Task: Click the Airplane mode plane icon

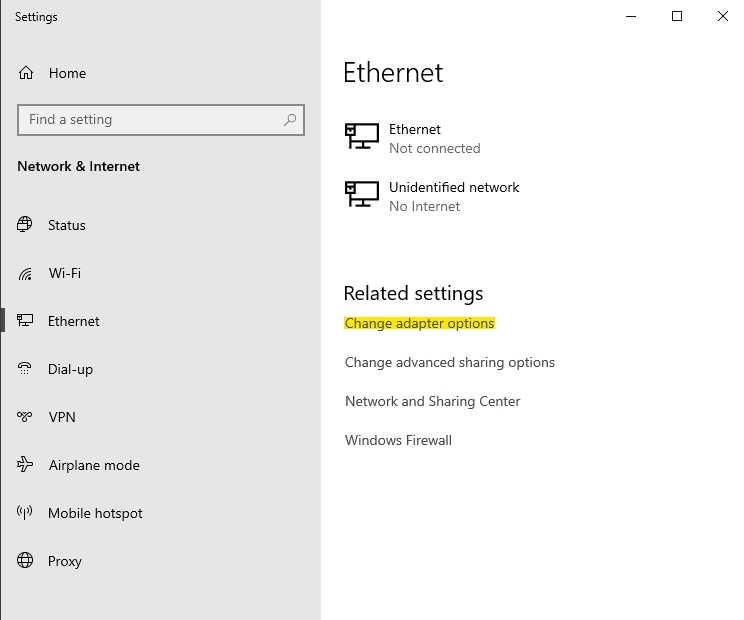Action: (25, 465)
